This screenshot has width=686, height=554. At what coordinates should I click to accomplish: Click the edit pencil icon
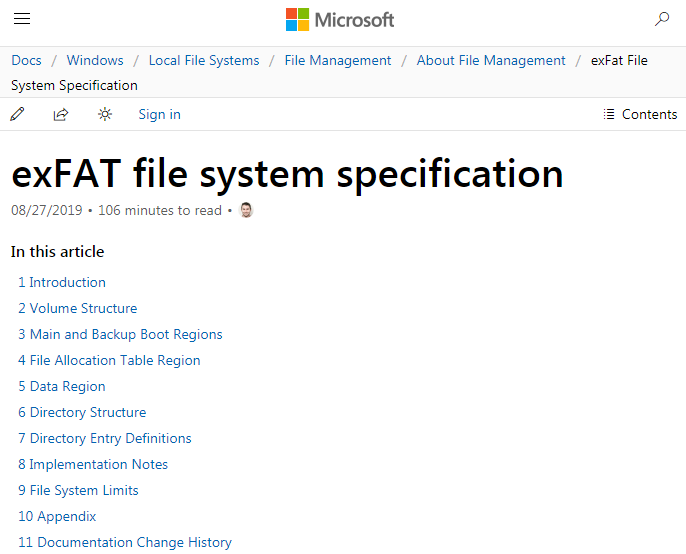pos(17,114)
